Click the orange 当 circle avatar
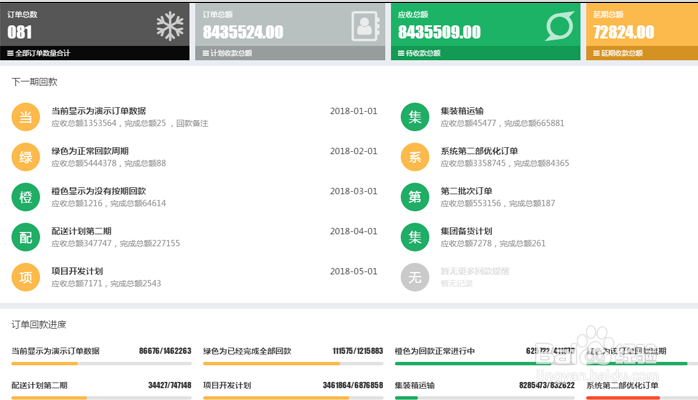This screenshot has height=400, width=698. click(26, 117)
